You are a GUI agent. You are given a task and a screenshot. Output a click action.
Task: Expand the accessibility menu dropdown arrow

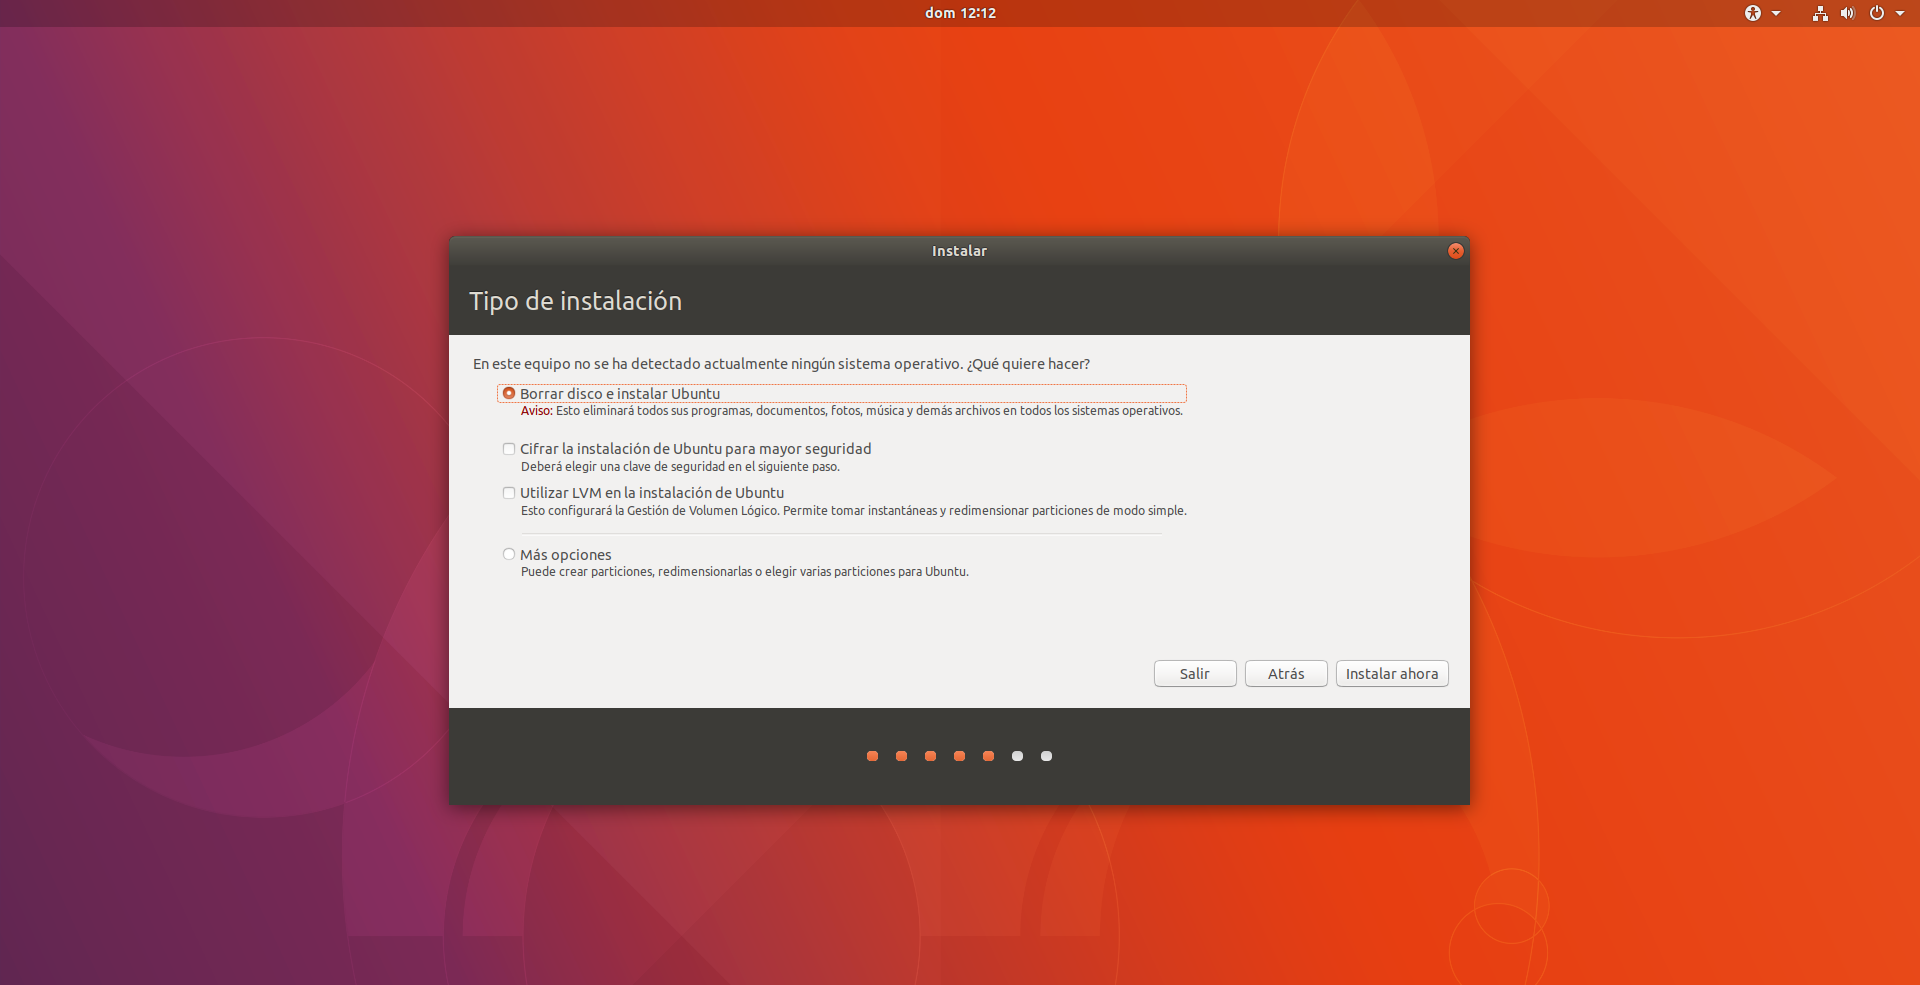pos(1776,13)
